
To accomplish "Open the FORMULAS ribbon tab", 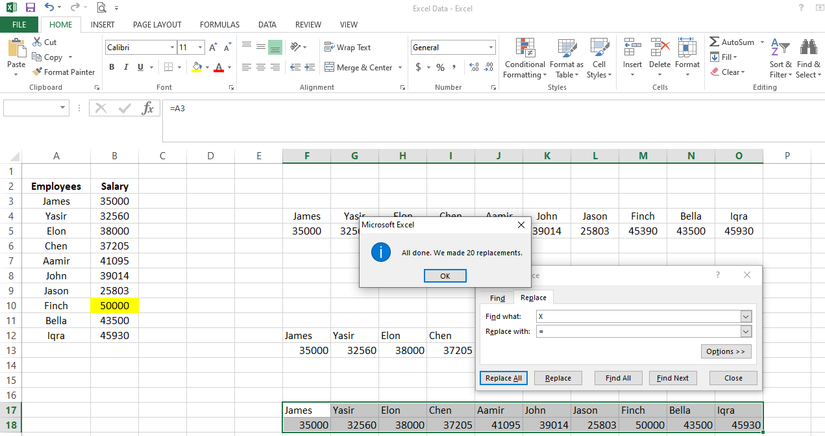I will pos(219,23).
